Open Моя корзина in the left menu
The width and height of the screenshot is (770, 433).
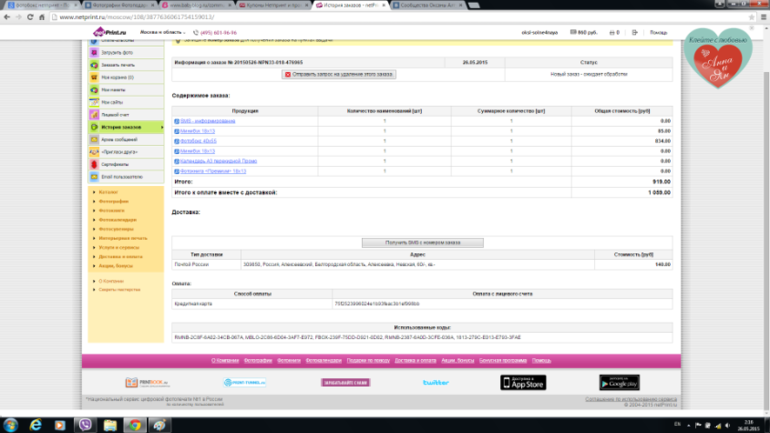116,77
